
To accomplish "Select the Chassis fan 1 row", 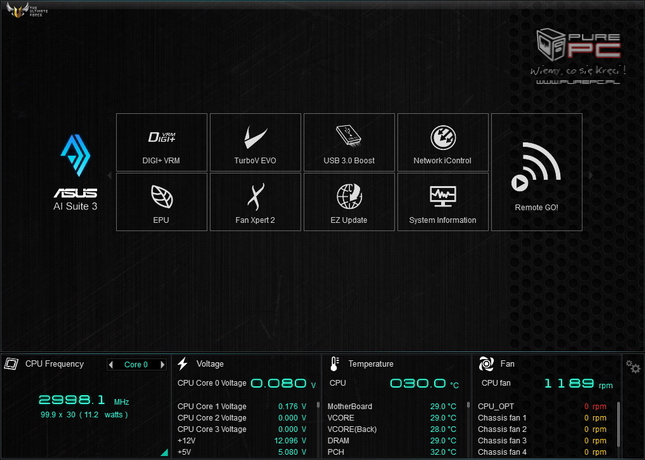I will 542,418.
